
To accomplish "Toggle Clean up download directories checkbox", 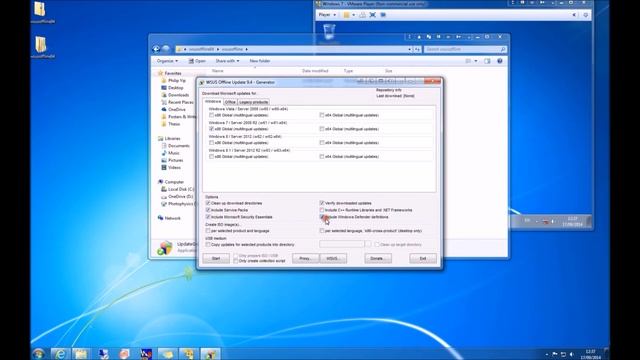I will click(208, 203).
